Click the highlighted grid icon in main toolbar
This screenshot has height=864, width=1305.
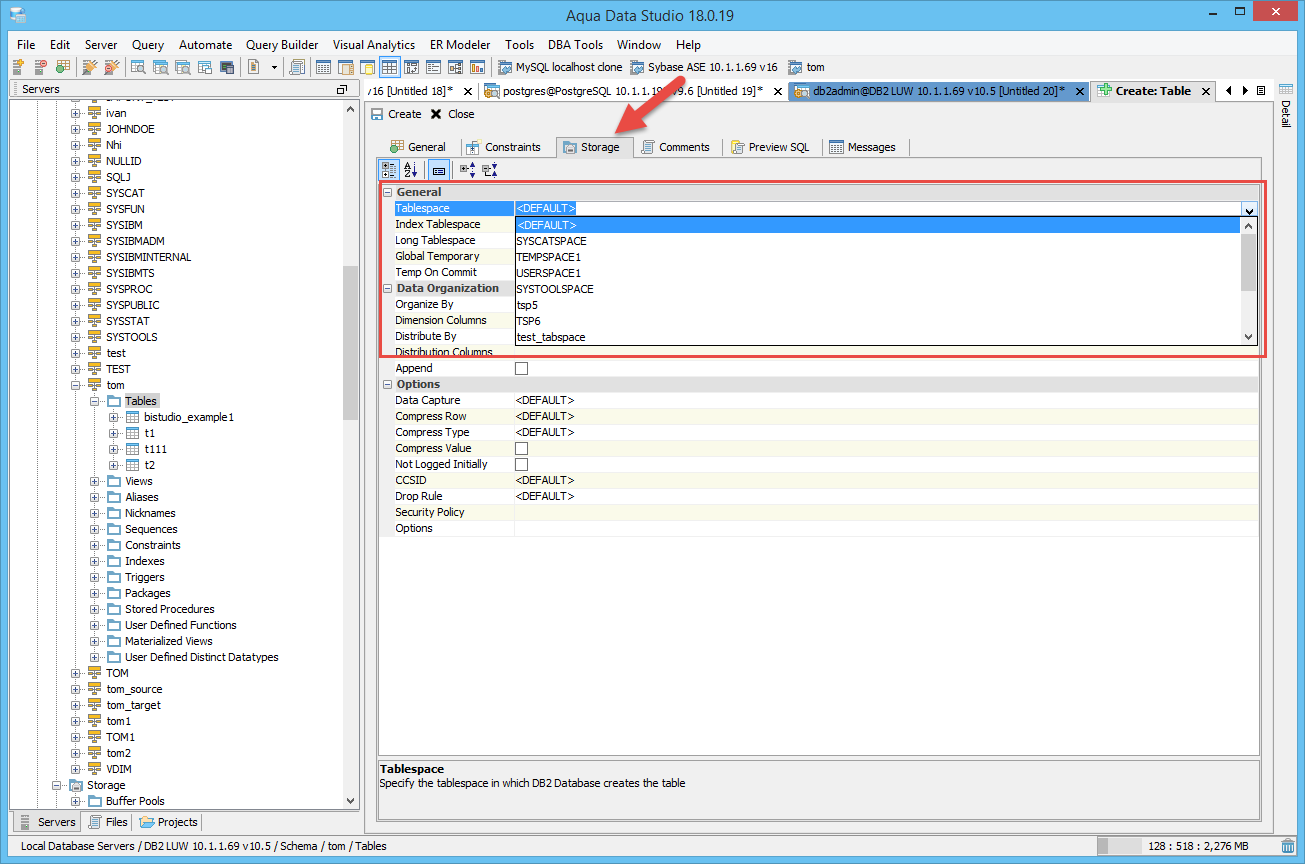(389, 67)
